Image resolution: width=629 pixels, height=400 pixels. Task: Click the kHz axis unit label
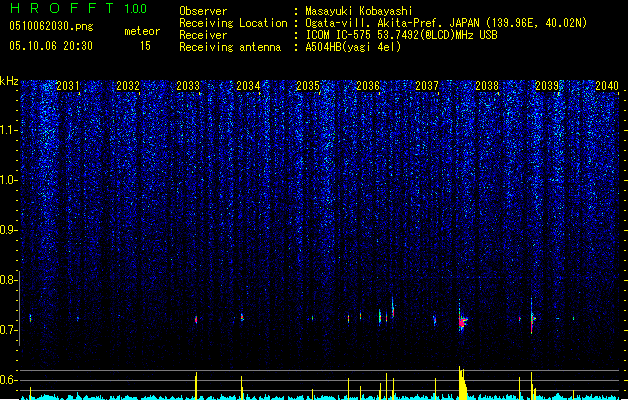[x=9, y=81]
